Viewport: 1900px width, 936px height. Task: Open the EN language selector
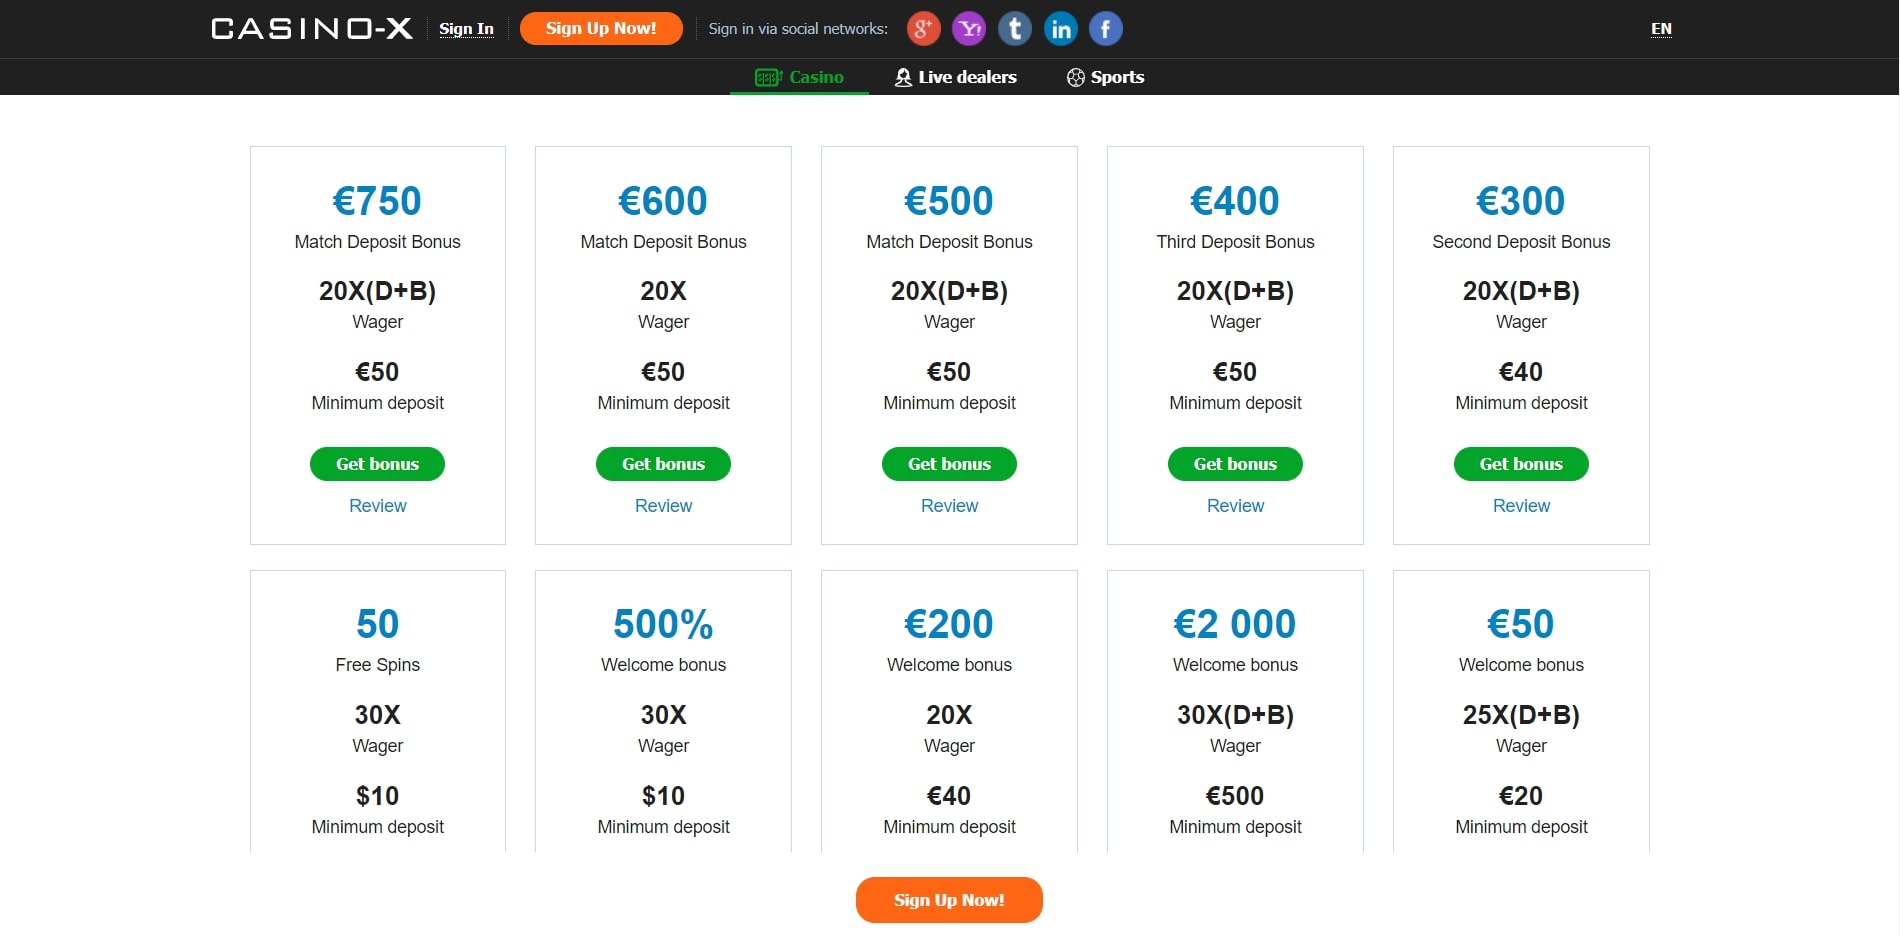[x=1661, y=29]
